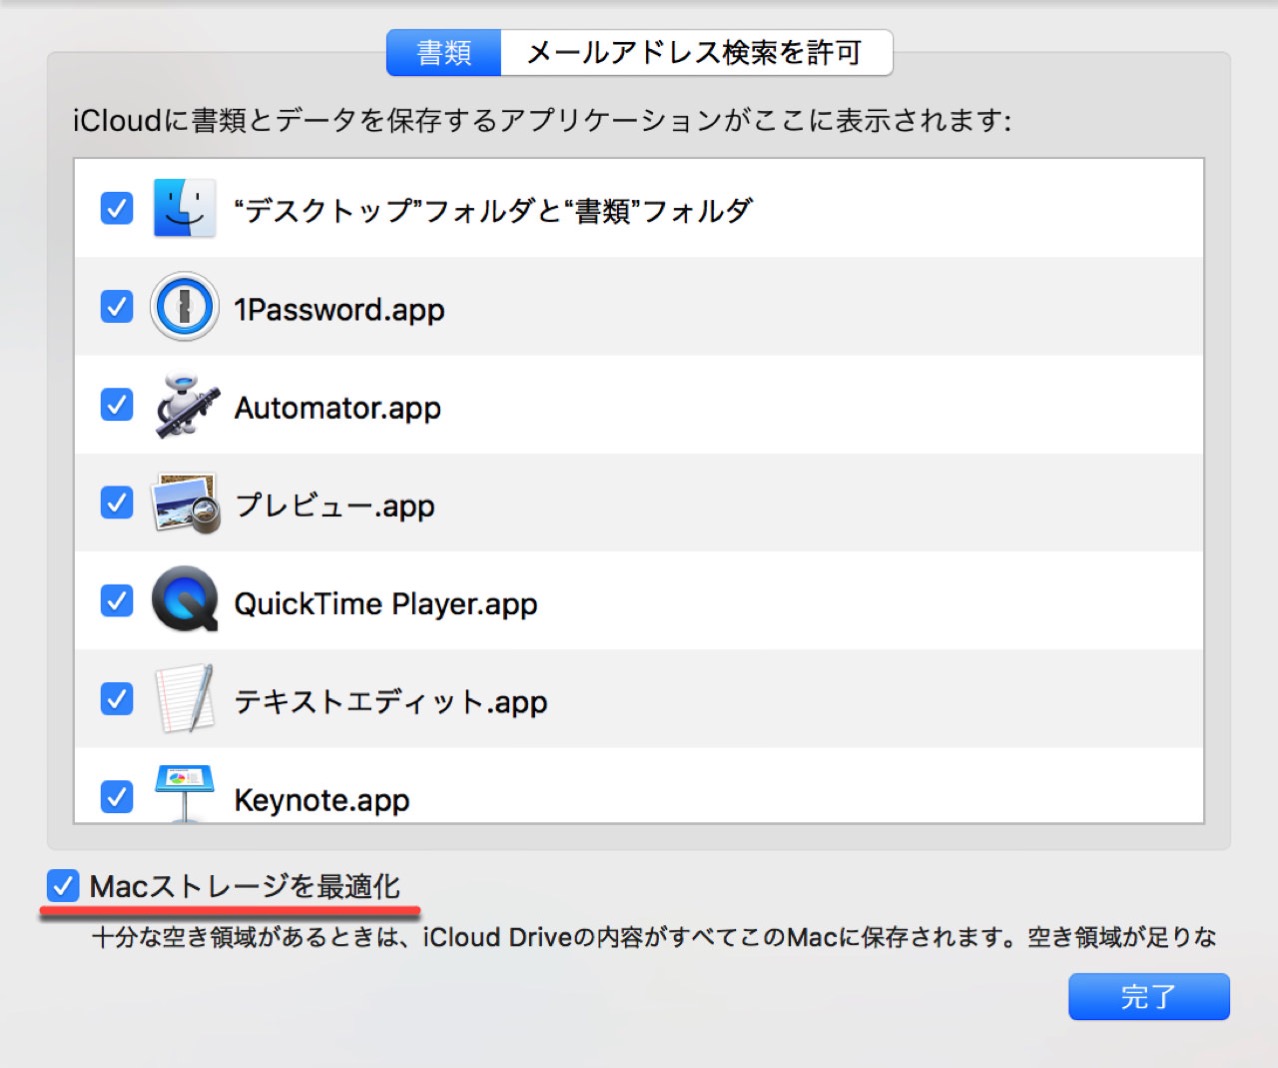Click the 1Password app icon
1278x1068 pixels.
click(184, 307)
